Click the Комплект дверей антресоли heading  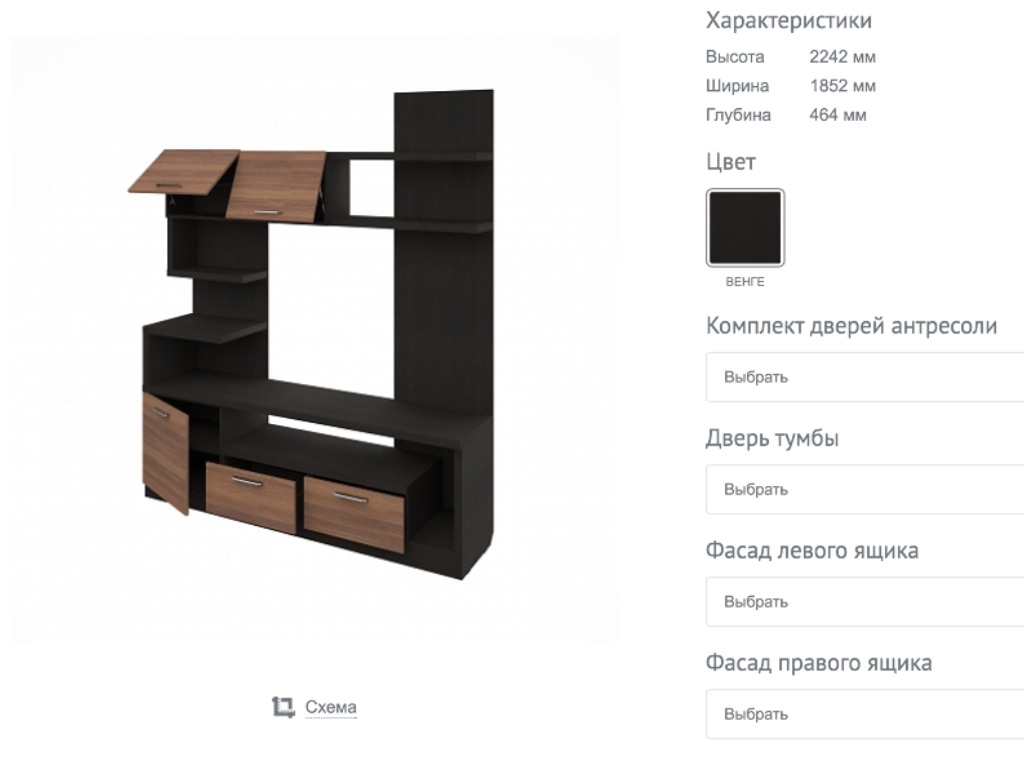(x=852, y=325)
